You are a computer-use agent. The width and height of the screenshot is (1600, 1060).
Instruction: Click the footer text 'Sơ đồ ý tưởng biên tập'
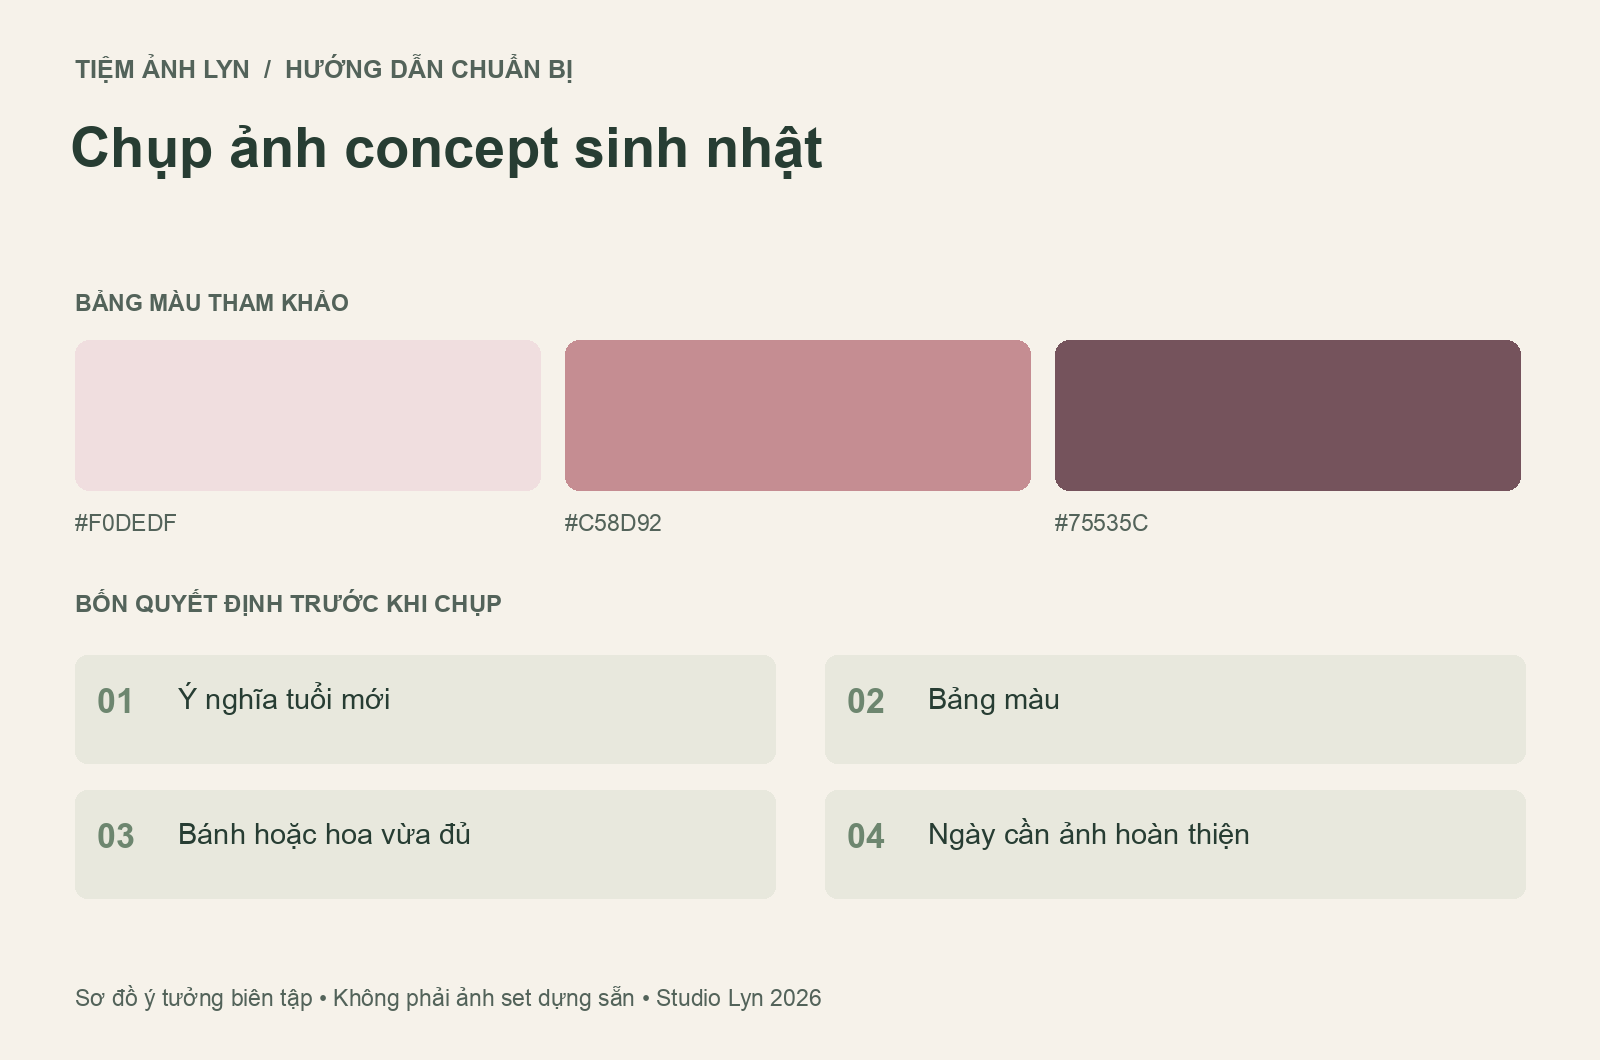(x=194, y=998)
